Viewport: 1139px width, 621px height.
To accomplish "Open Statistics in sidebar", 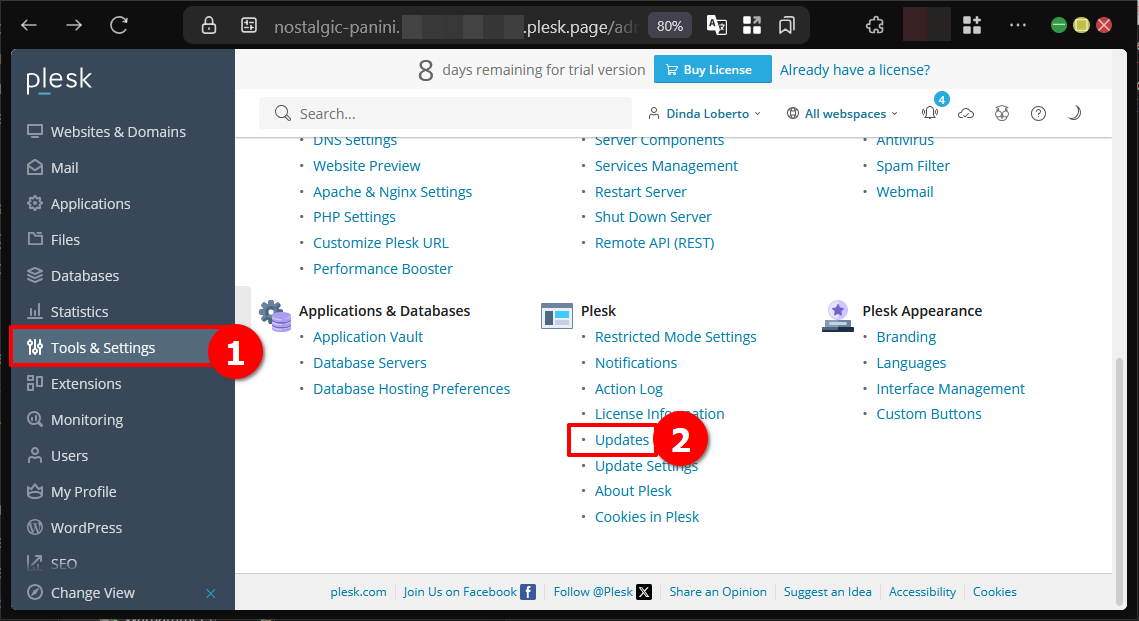I will coord(68,312).
